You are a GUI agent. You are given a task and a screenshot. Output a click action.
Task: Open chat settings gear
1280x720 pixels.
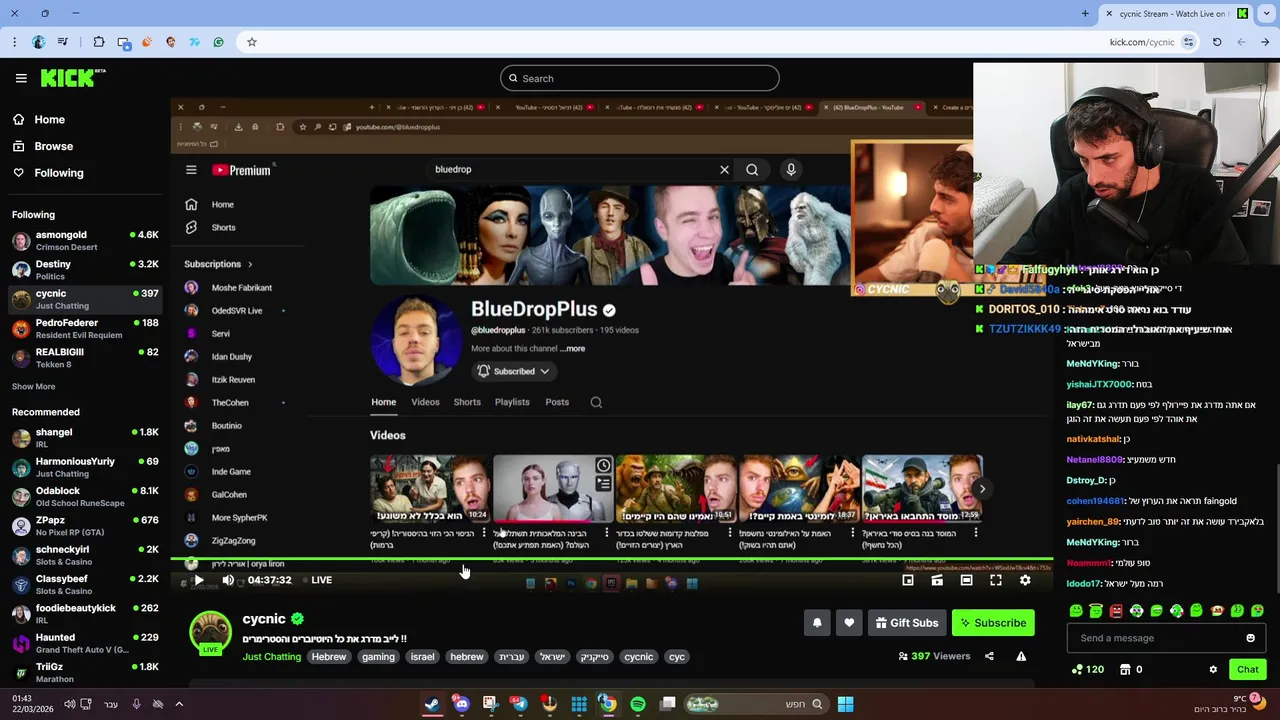(x=1213, y=670)
